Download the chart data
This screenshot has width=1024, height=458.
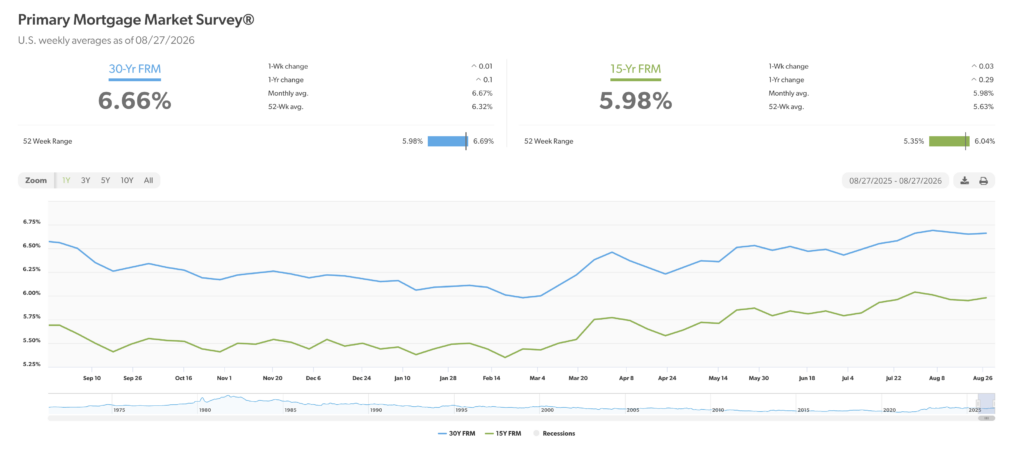965,181
